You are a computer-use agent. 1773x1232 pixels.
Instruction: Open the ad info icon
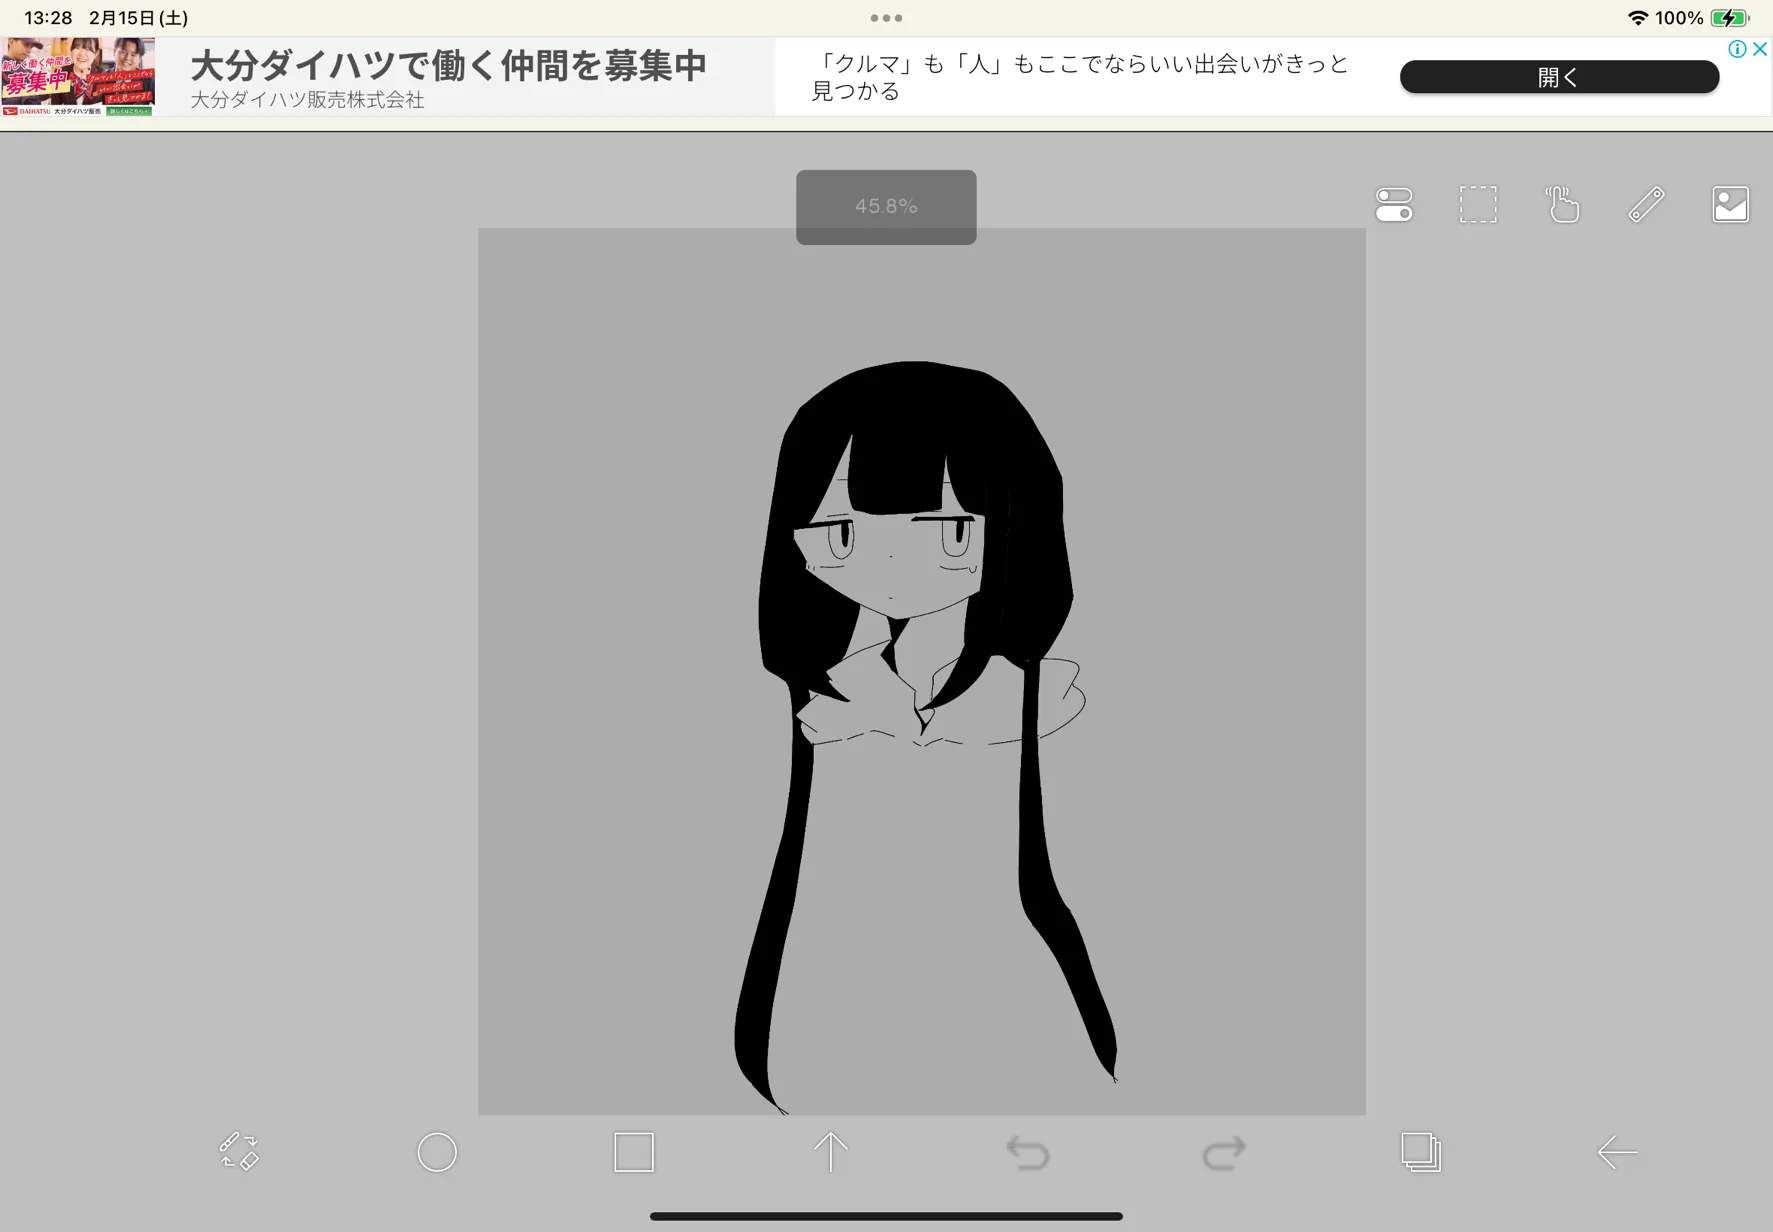pyautogui.click(x=1737, y=49)
